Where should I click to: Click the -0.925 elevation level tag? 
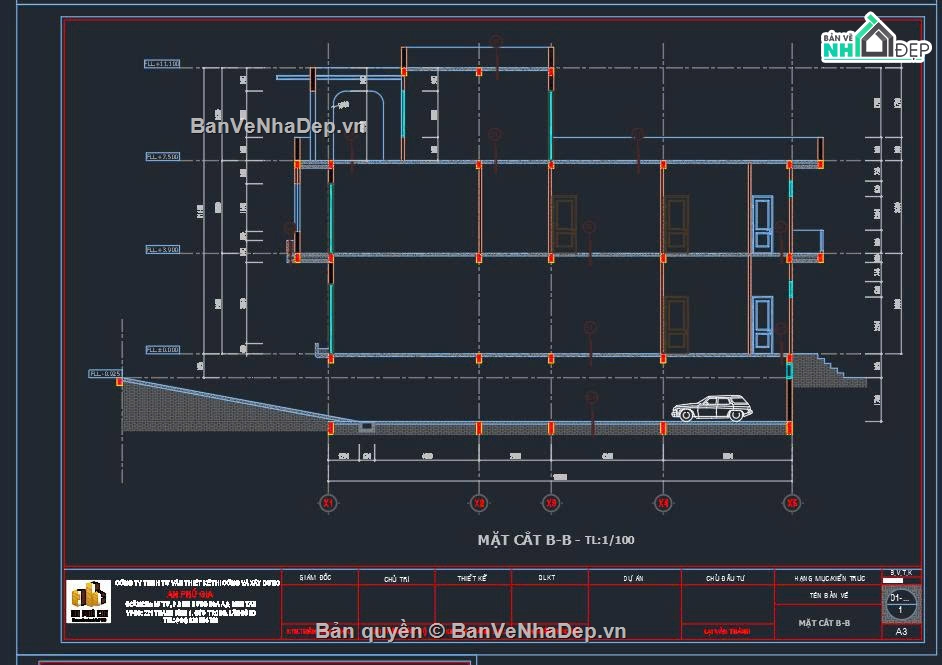[106, 373]
